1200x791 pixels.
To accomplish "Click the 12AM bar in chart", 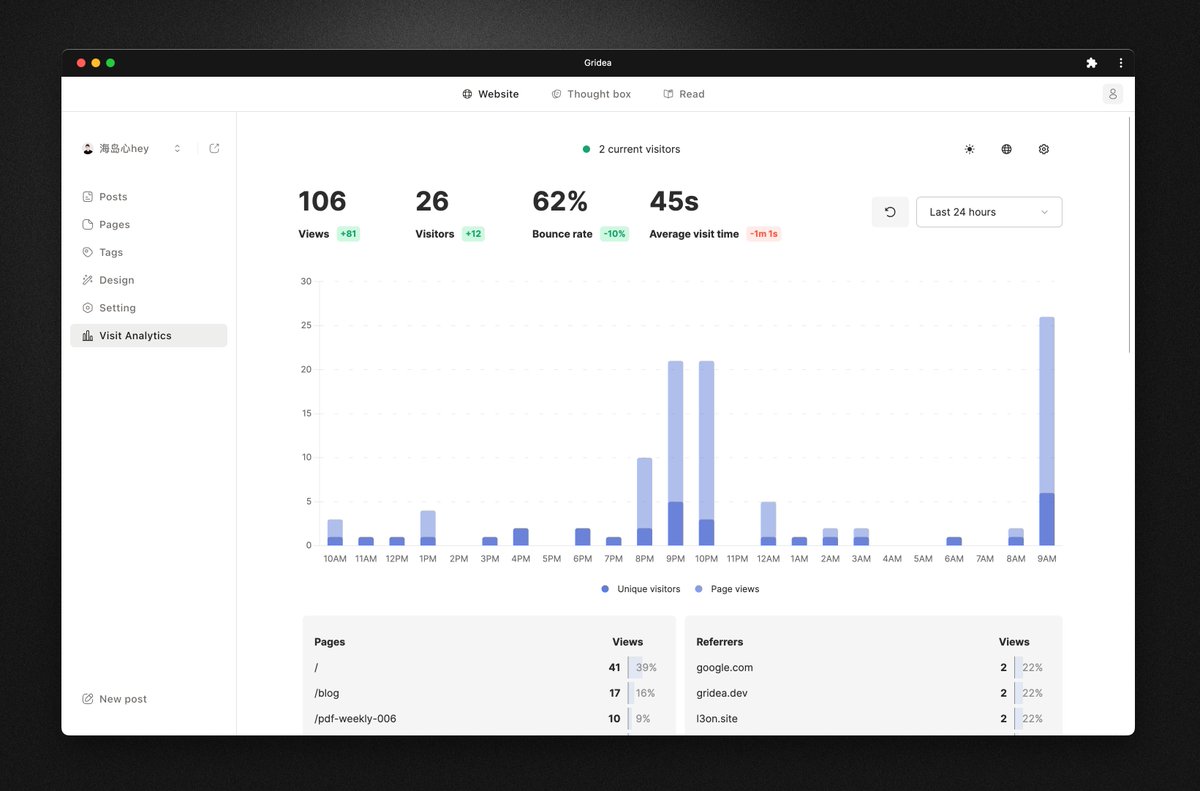I will point(768,523).
